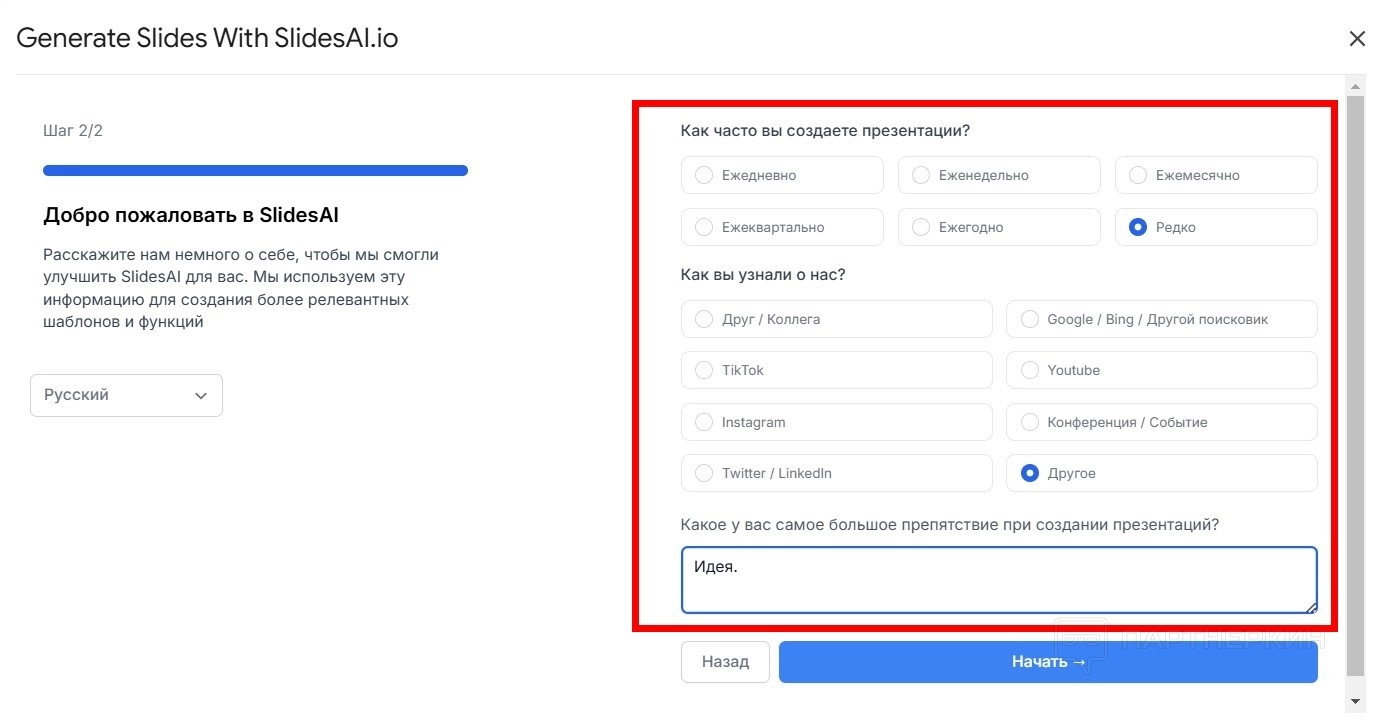Click the scrollbar down arrow
The height and width of the screenshot is (727, 1377).
[x=1355, y=701]
